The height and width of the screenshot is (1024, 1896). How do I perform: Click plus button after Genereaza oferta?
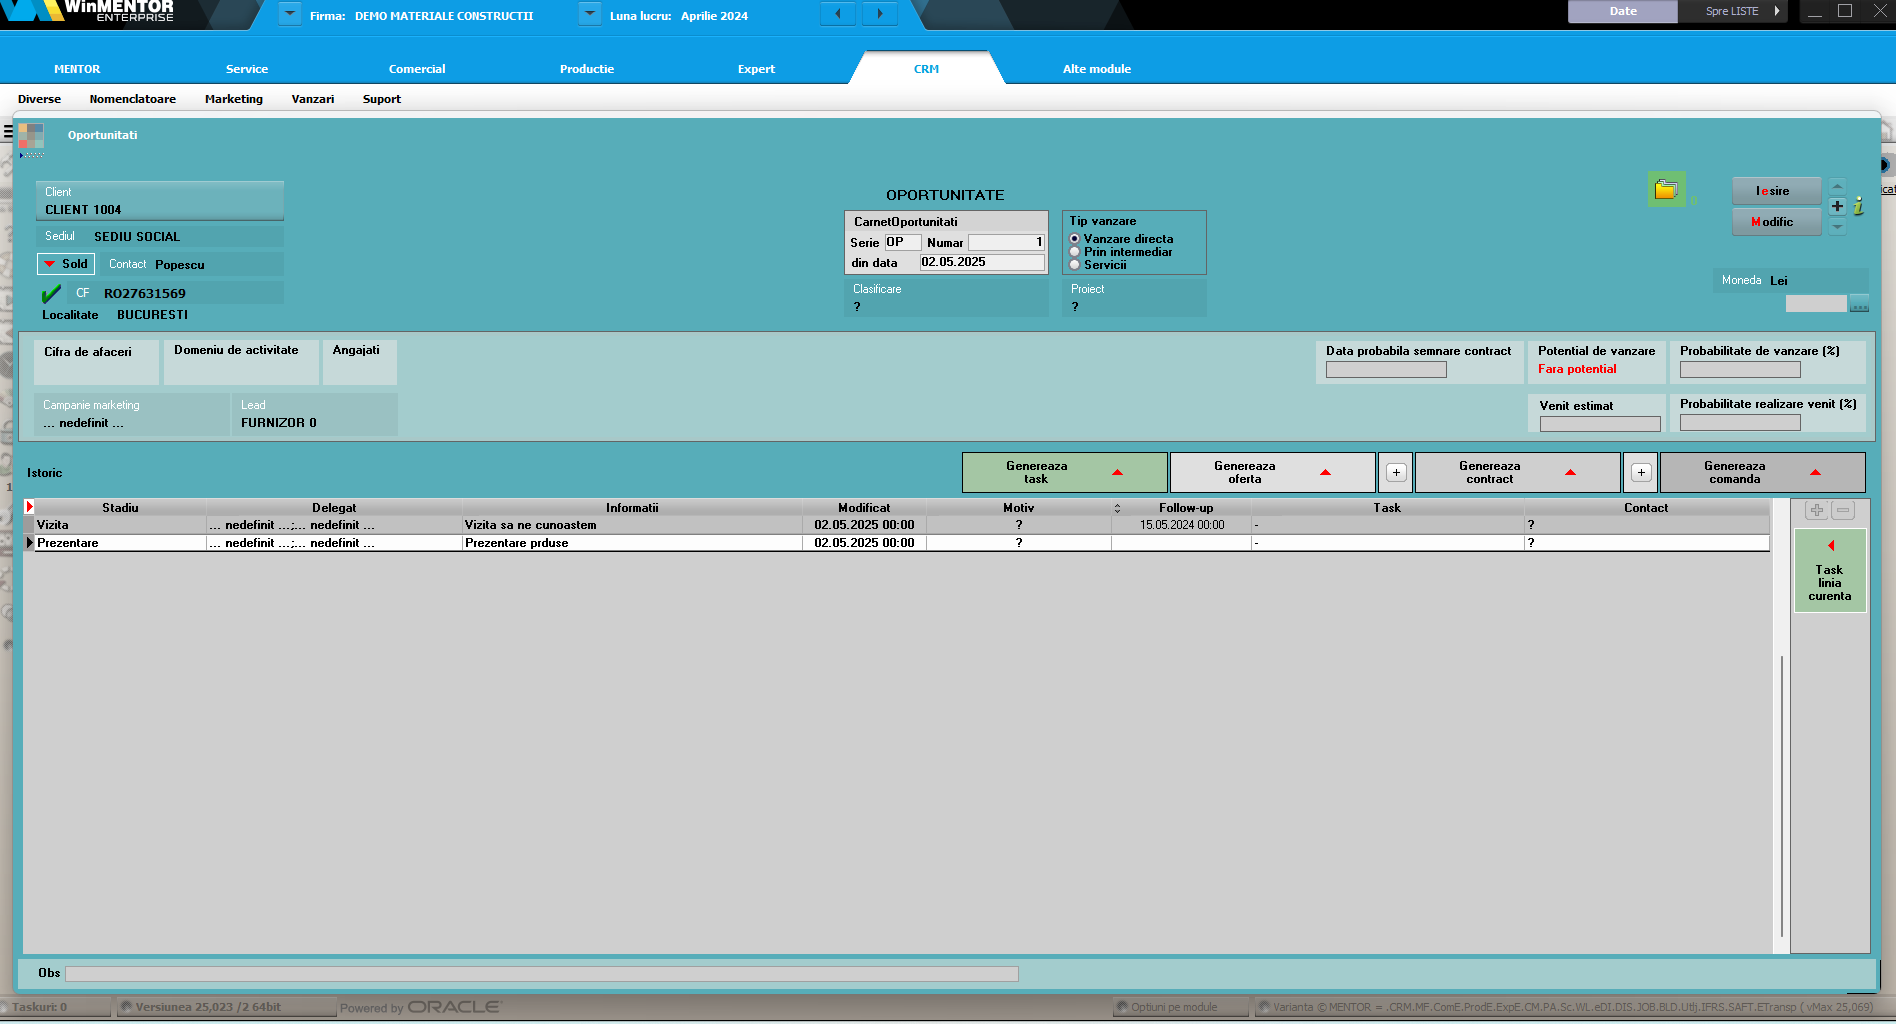1396,473
